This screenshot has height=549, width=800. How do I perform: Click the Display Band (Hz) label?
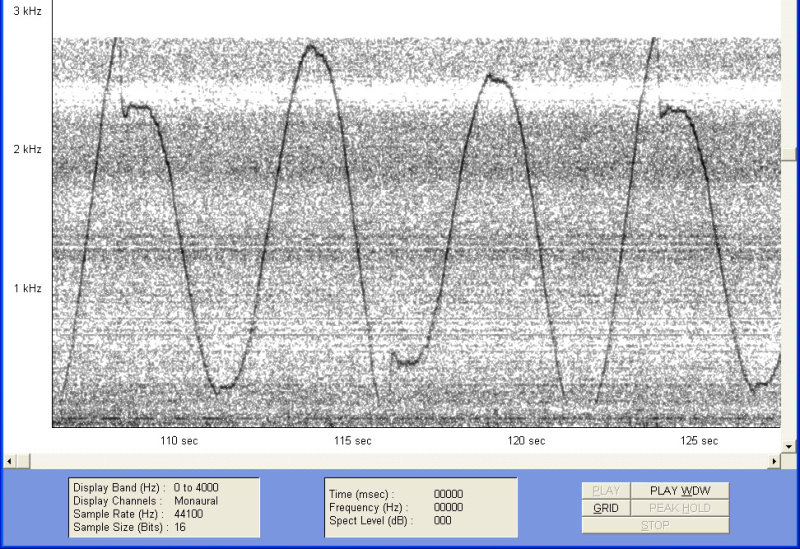click(119, 487)
